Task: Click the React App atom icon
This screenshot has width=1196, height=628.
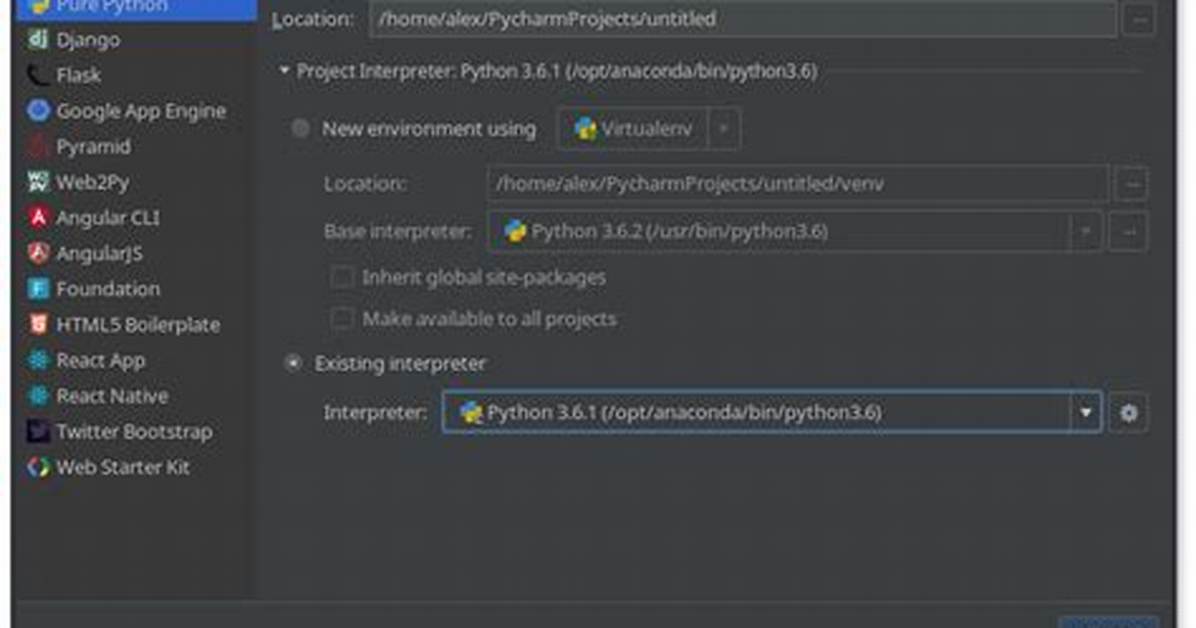Action: point(37,359)
